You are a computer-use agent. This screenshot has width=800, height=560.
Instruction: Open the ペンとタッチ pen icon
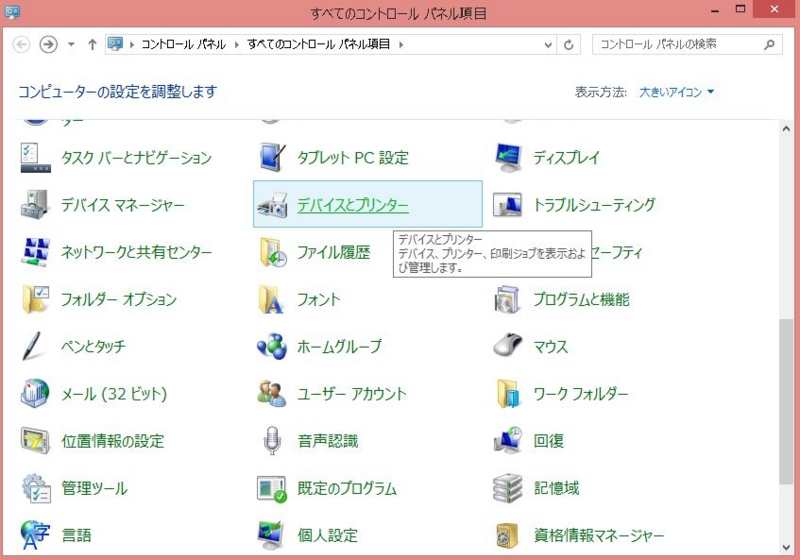point(32,346)
